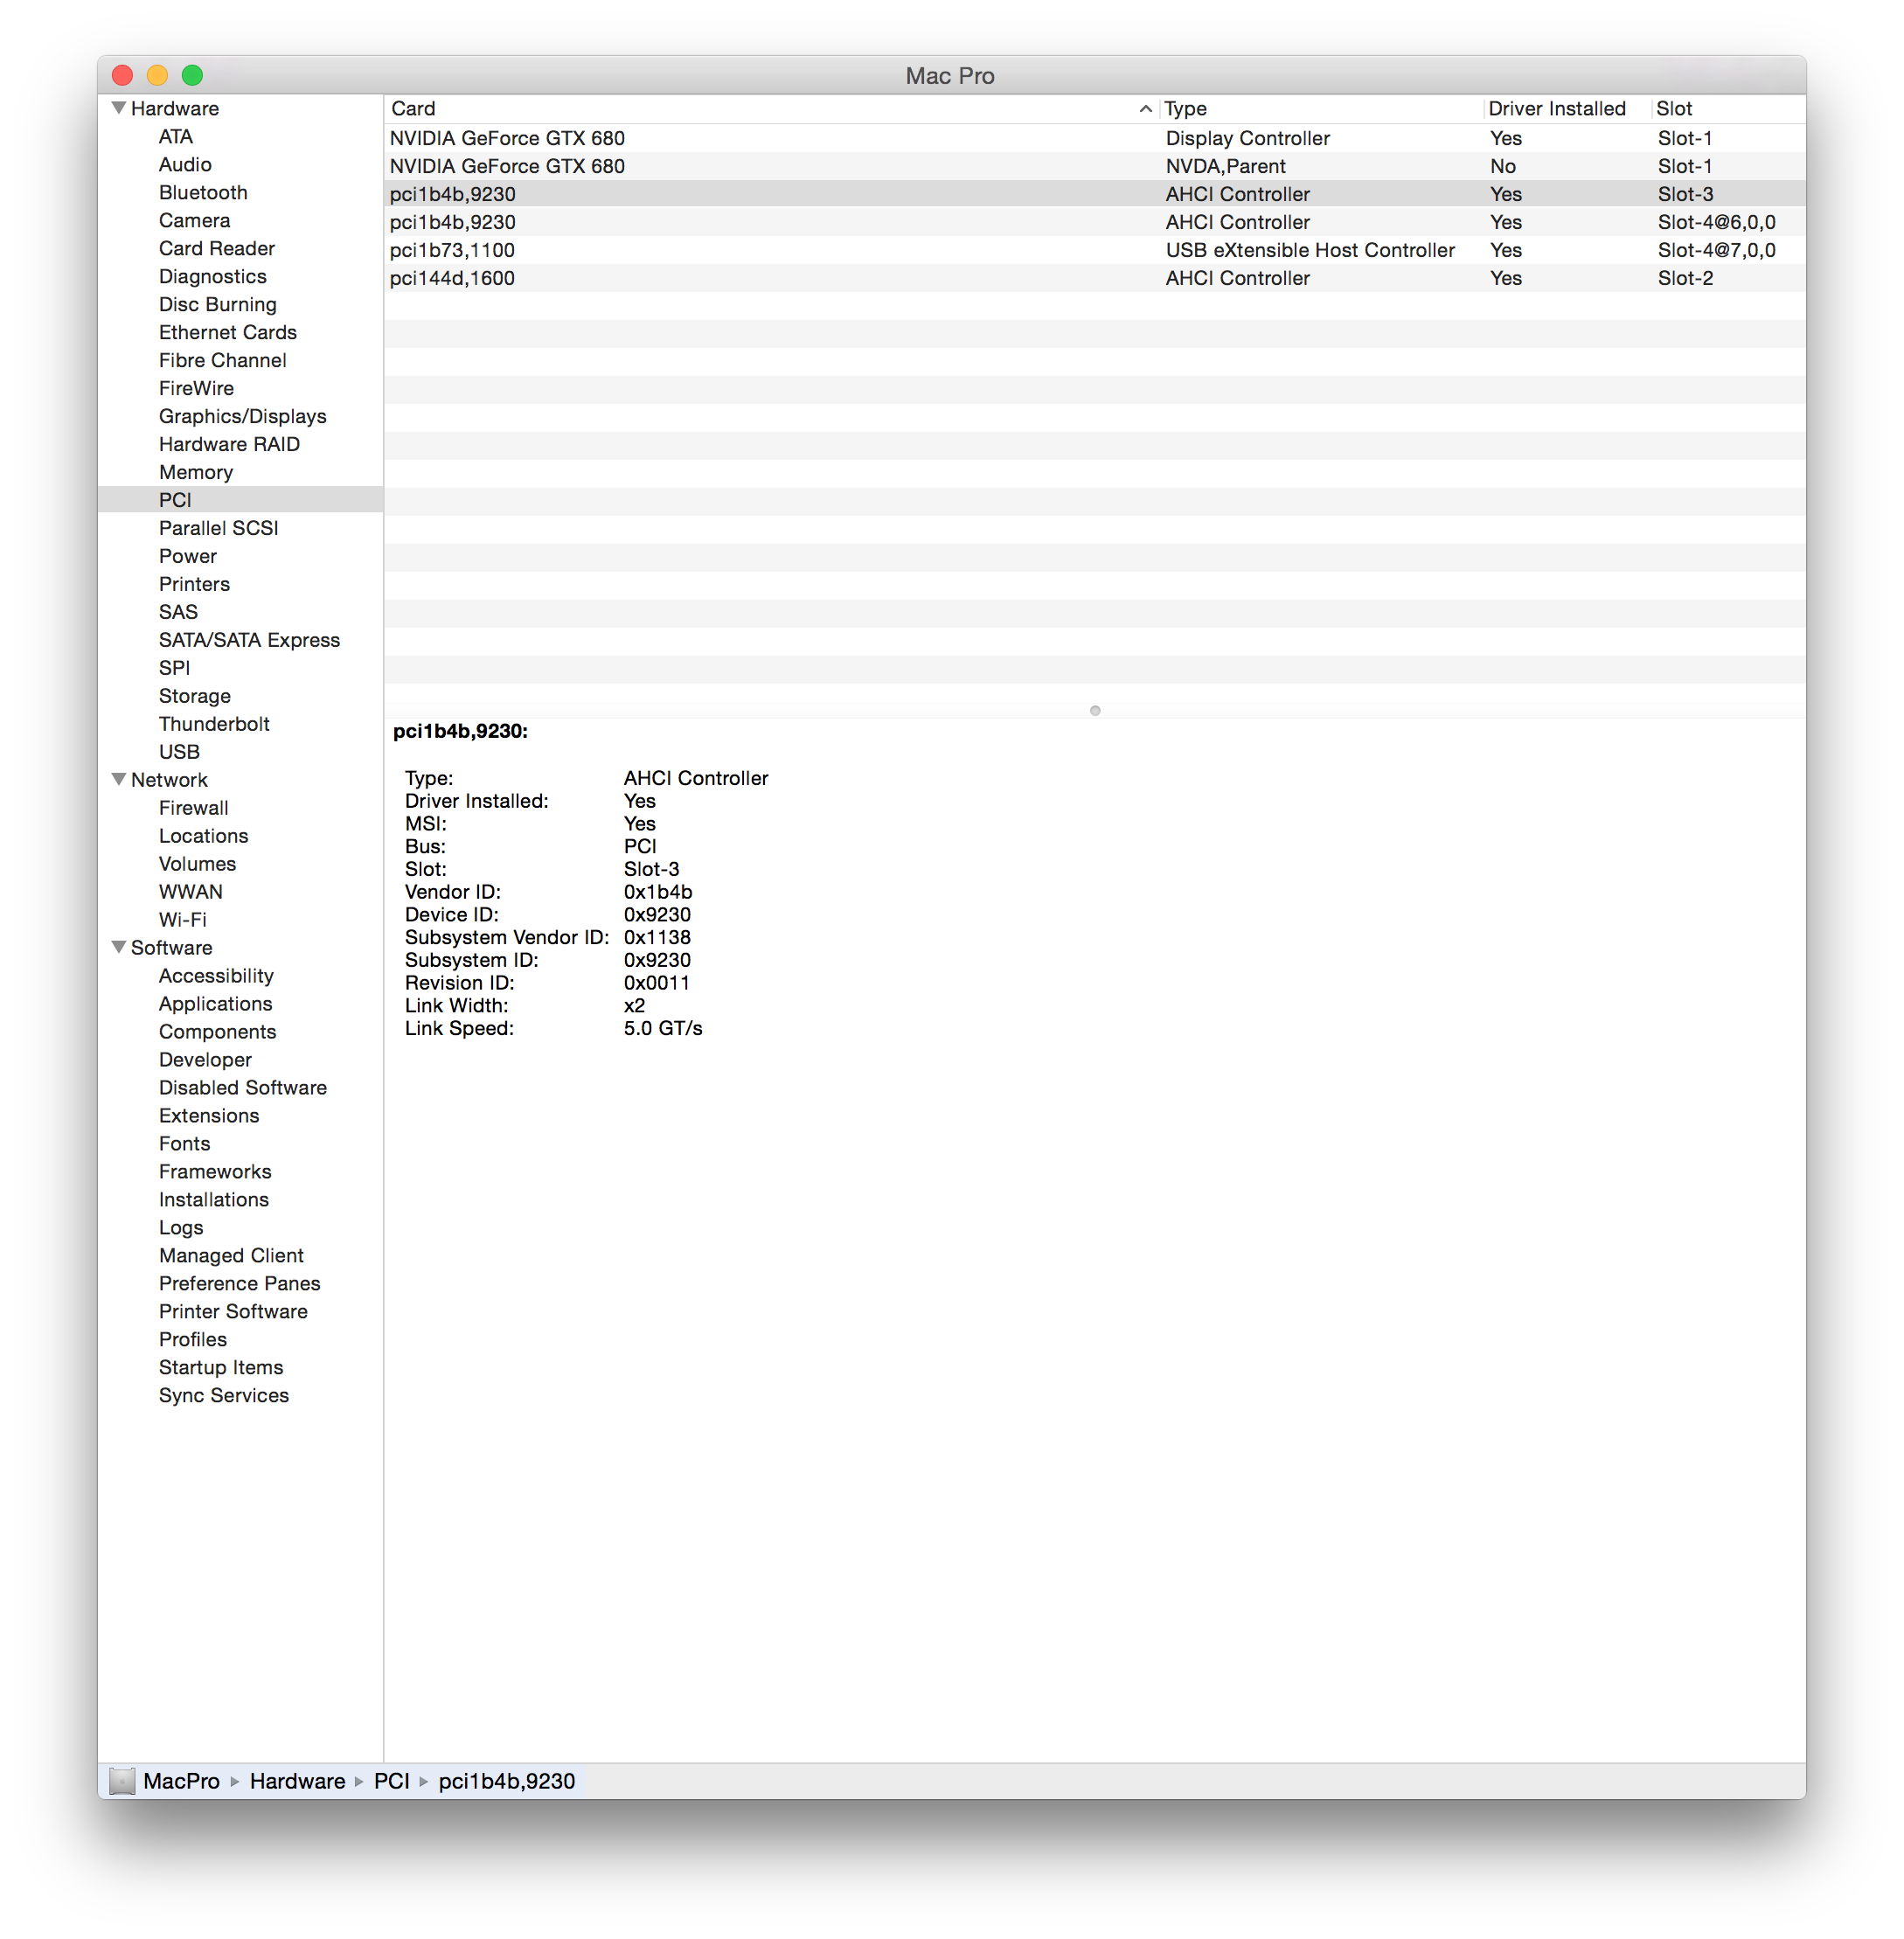This screenshot has width=1904, height=1939.
Task: Select Audio in the sidebar
Action: 185,165
